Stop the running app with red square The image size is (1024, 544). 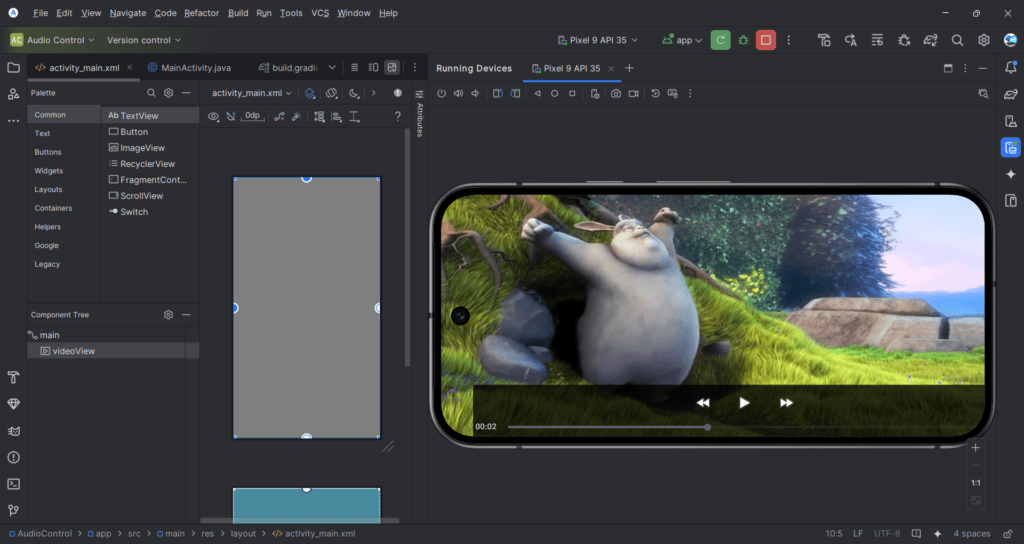point(765,40)
